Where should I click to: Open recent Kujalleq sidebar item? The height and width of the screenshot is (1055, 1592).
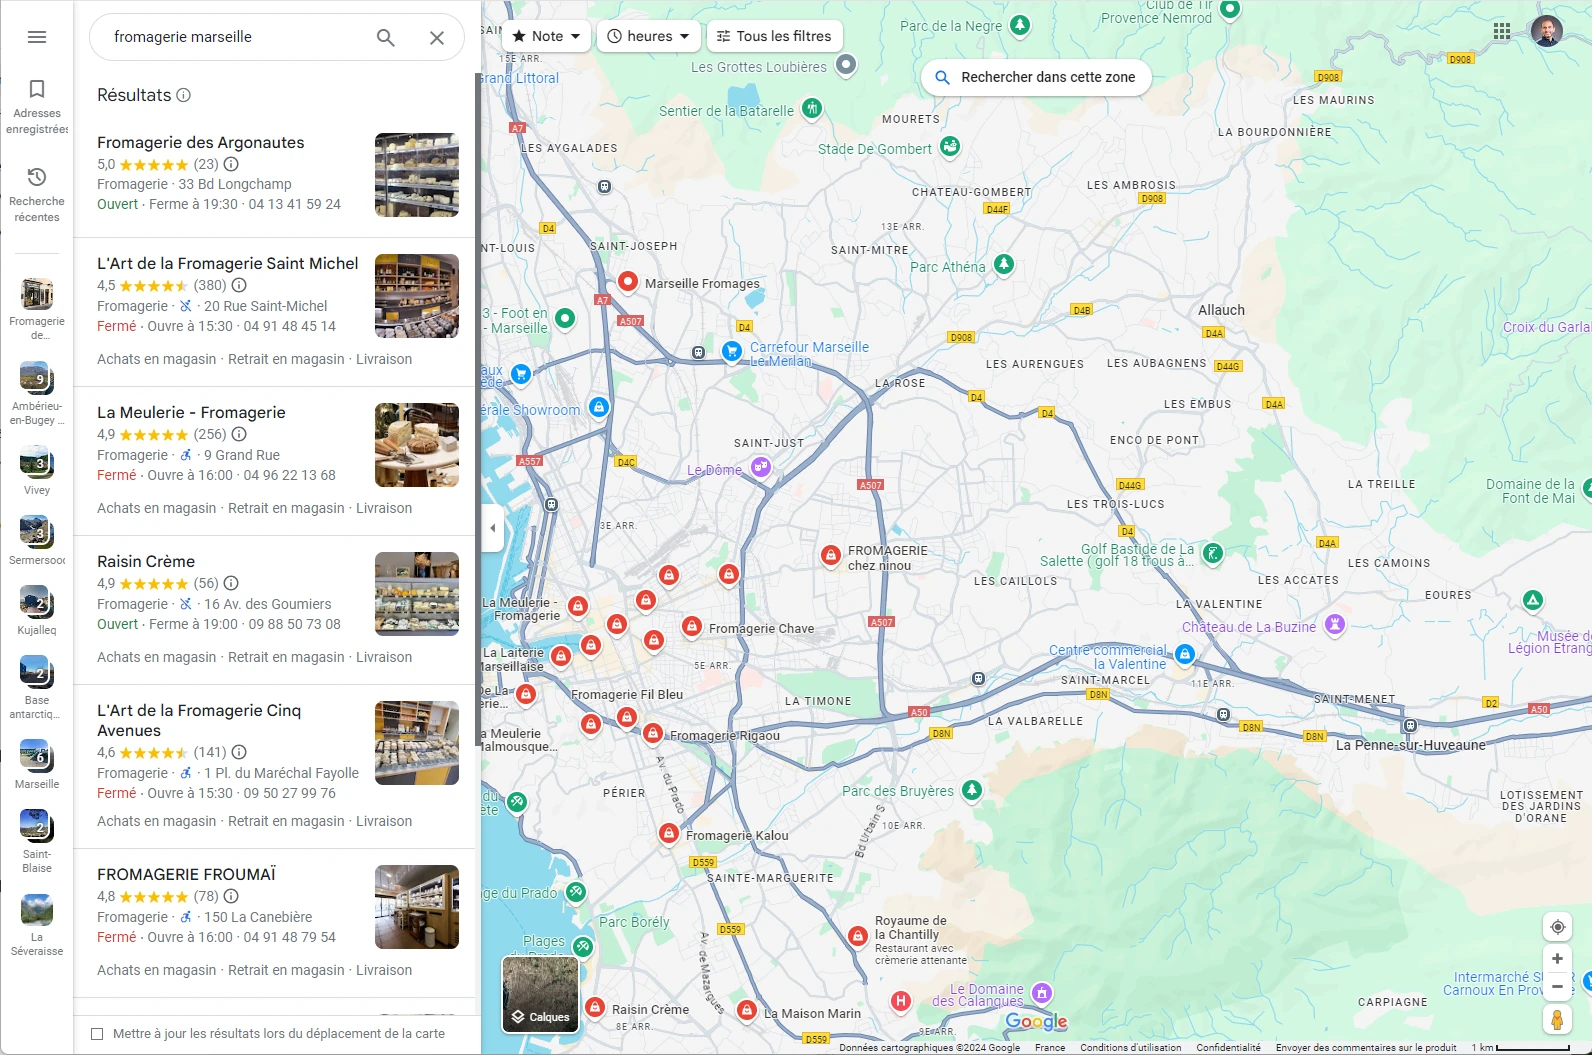[37, 612]
